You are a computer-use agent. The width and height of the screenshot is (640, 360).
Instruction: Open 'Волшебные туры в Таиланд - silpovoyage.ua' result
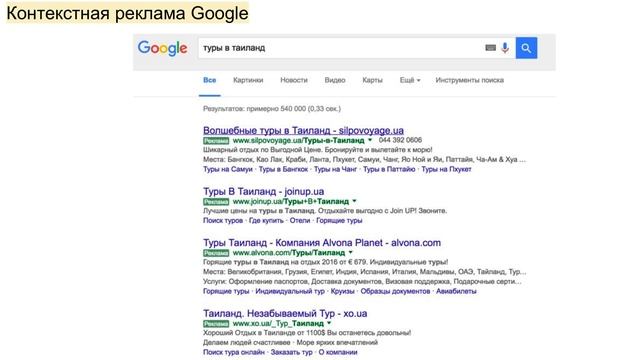click(303, 130)
